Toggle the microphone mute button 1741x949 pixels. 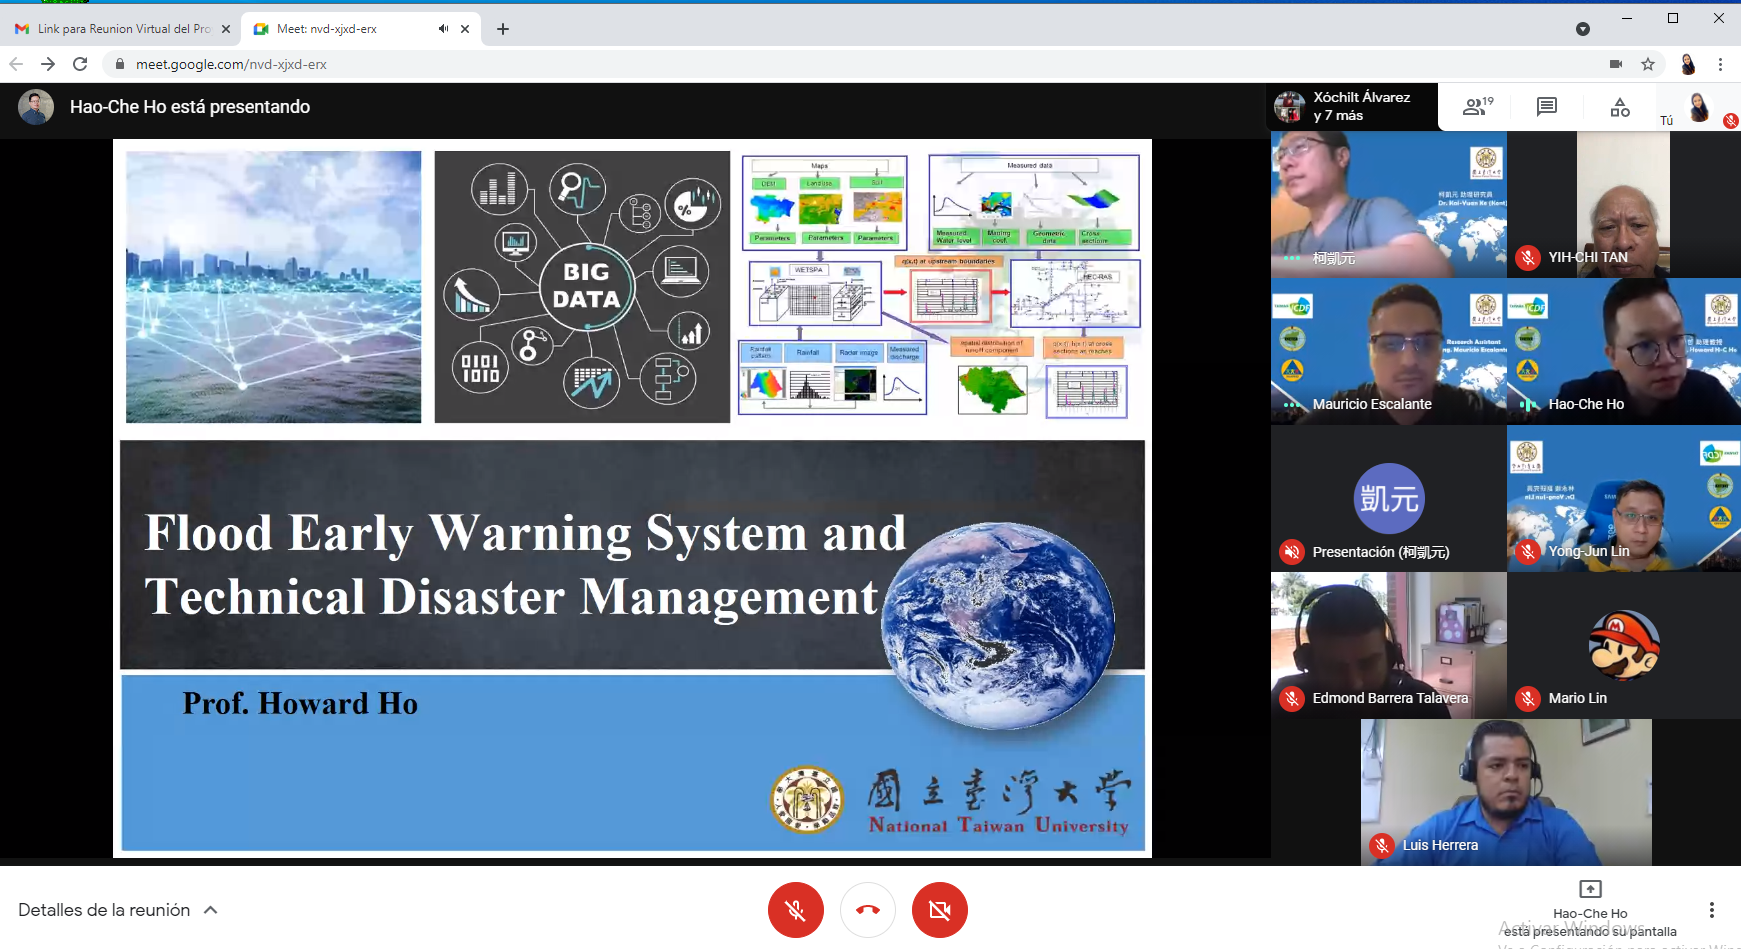[x=796, y=910]
